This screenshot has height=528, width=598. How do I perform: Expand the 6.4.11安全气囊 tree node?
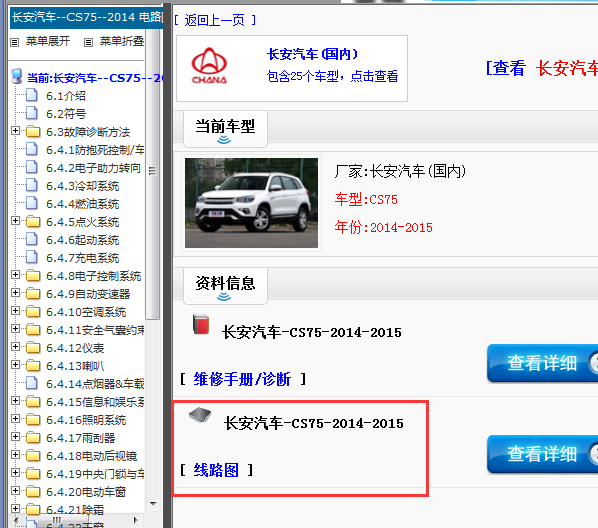tap(15, 329)
